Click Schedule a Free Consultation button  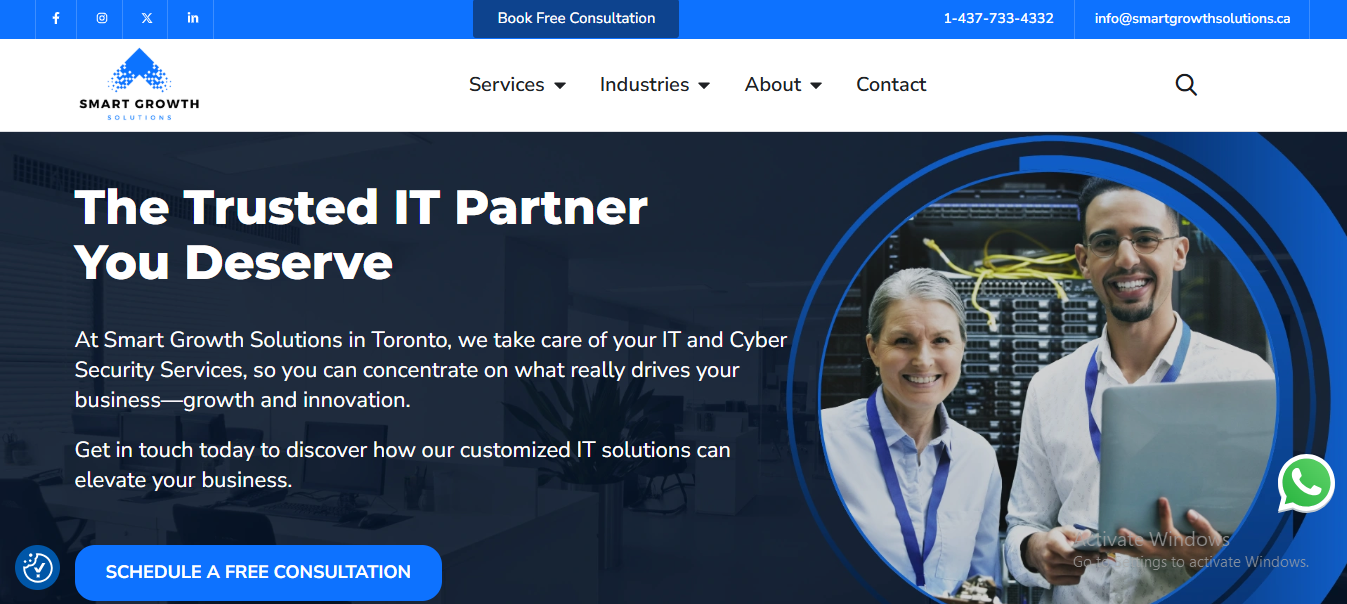(x=258, y=572)
